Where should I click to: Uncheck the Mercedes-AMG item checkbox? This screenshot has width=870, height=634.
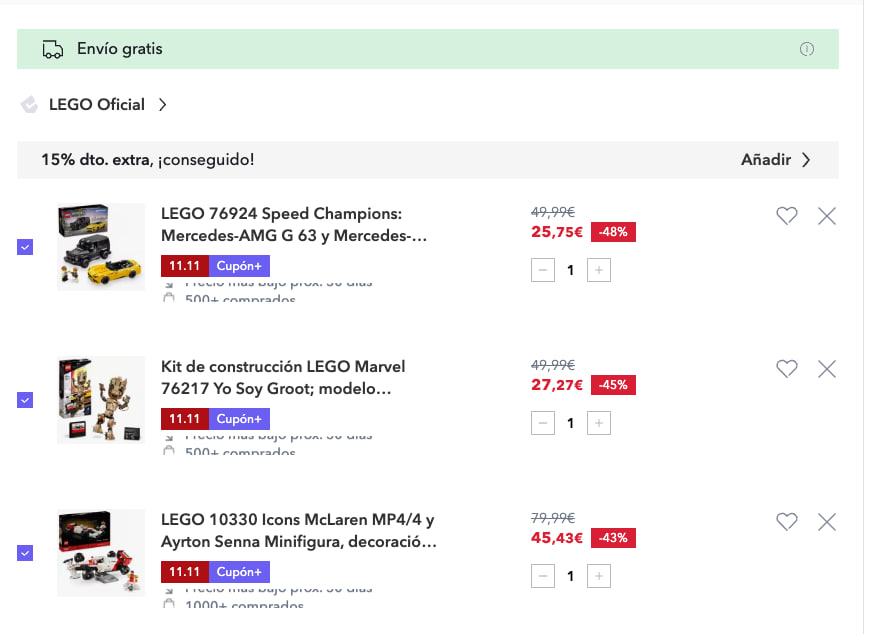pyautogui.click(x=23, y=247)
